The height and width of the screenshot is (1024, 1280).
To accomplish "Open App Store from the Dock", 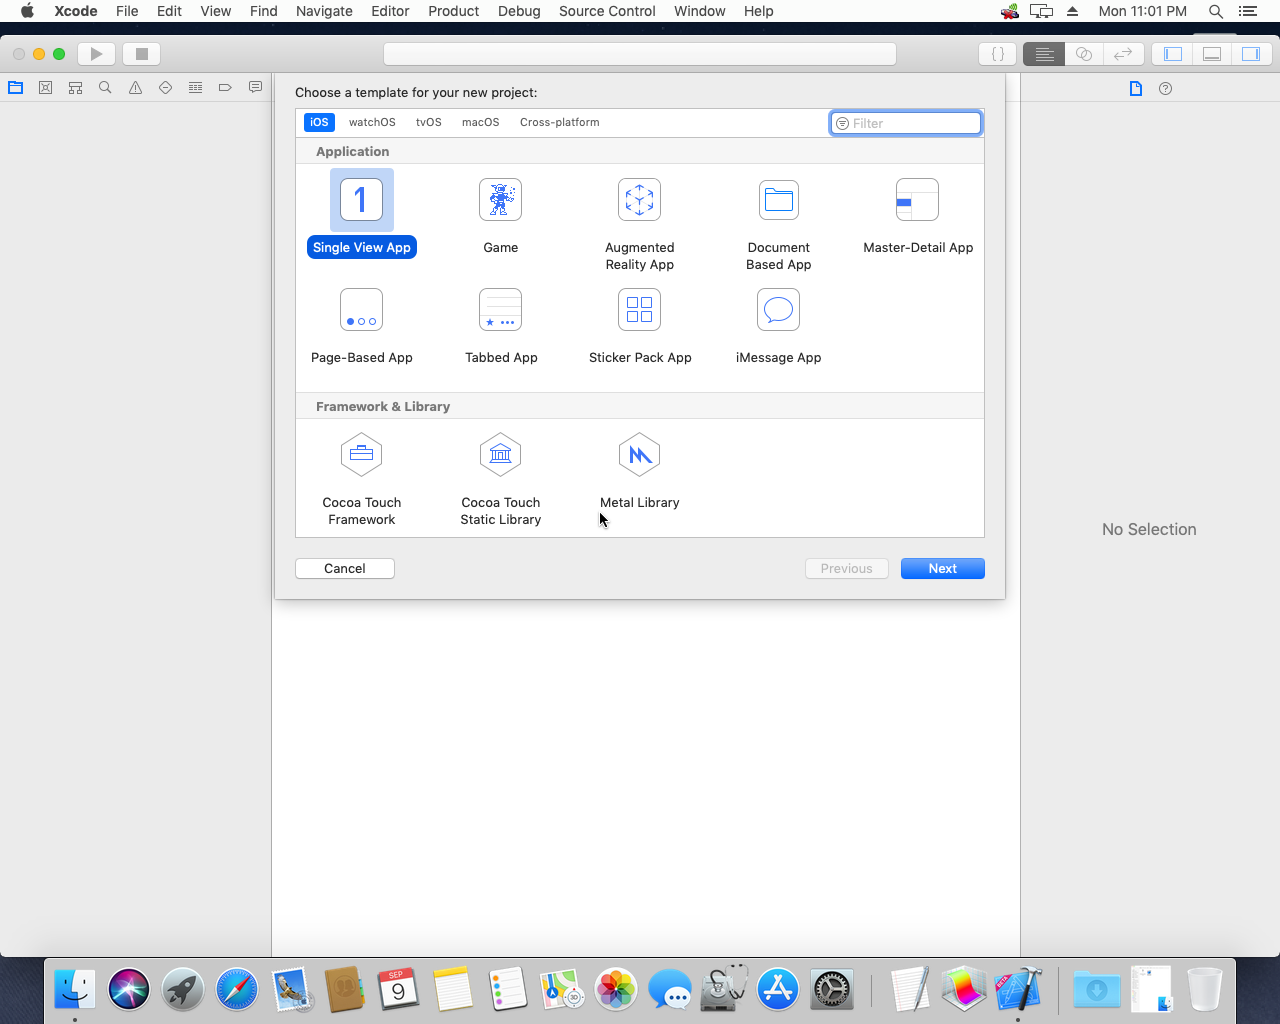I will (x=778, y=990).
